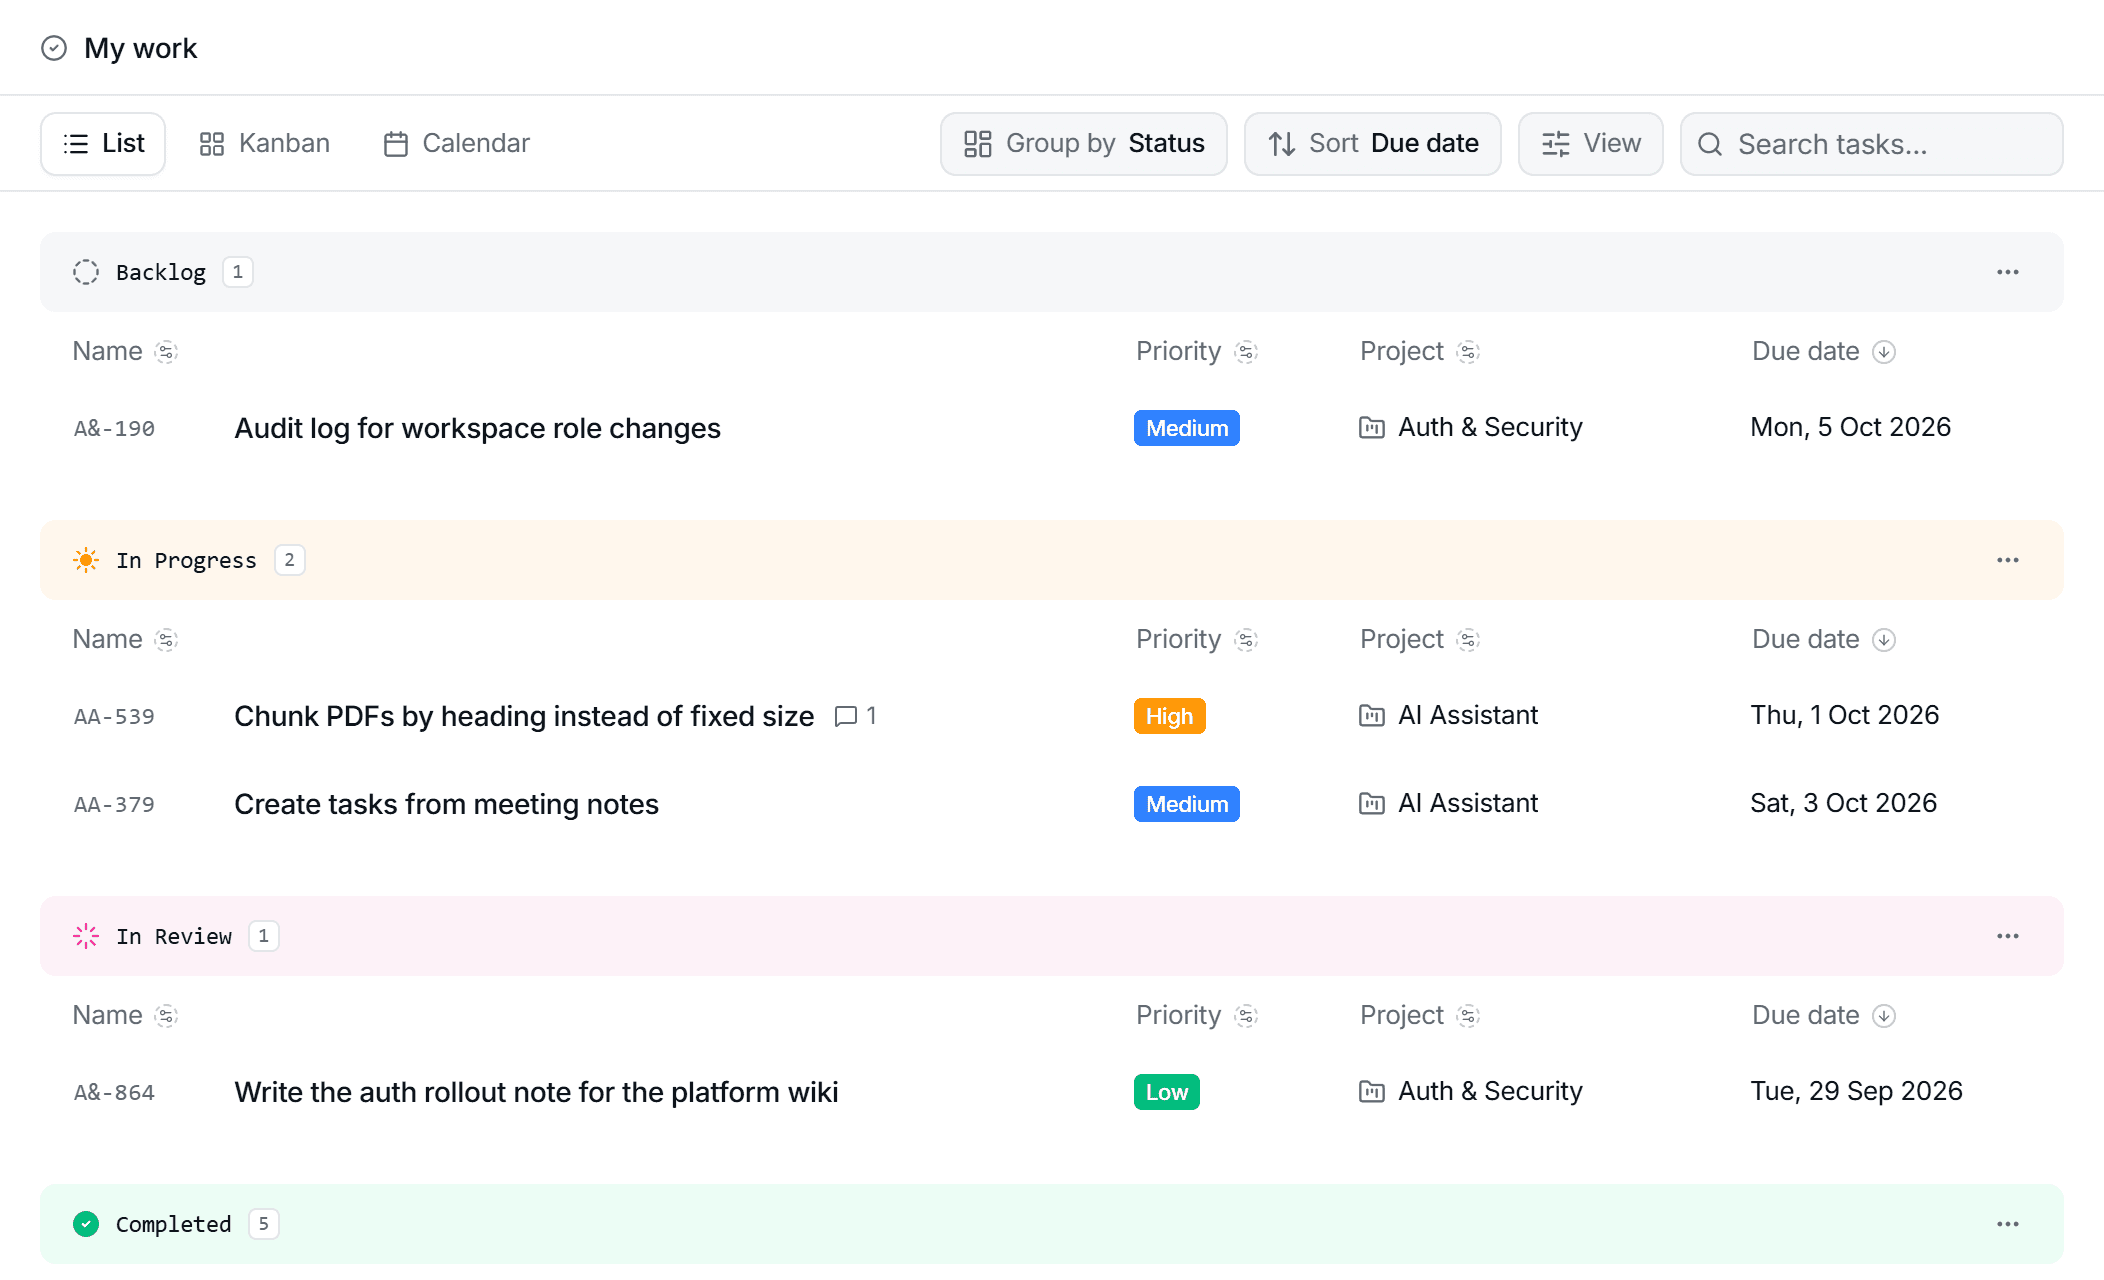
Task: Click the In Review spinner status icon
Action: 86,936
